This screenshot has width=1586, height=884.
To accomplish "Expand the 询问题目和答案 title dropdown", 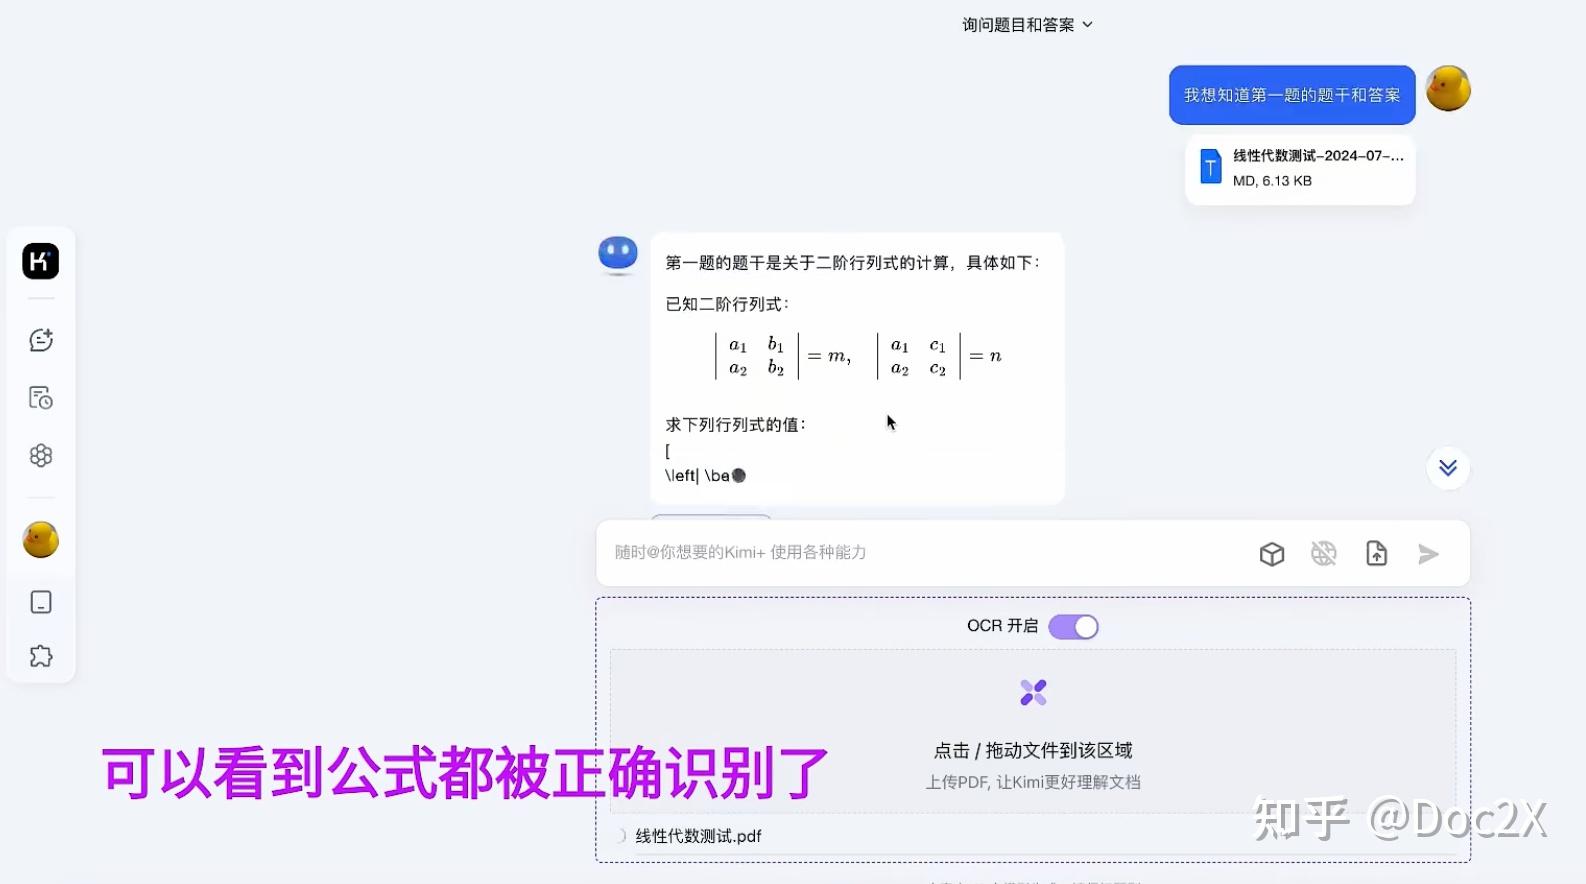I will [x=1028, y=25].
